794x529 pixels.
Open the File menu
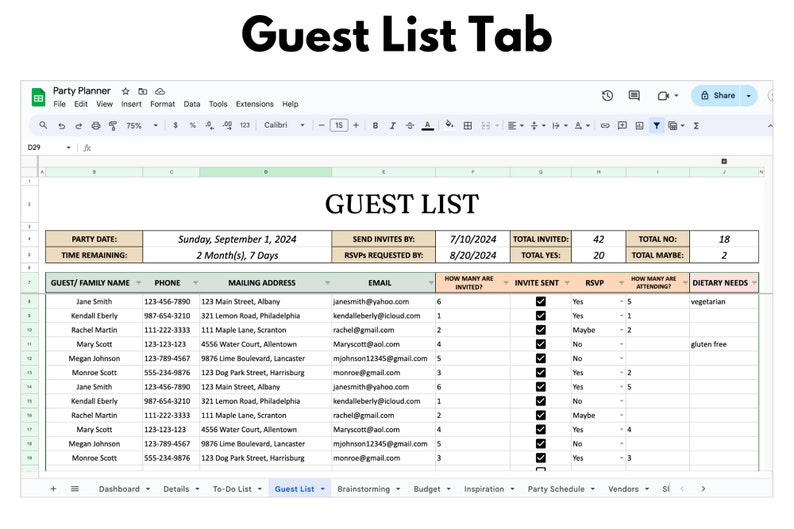(59, 104)
